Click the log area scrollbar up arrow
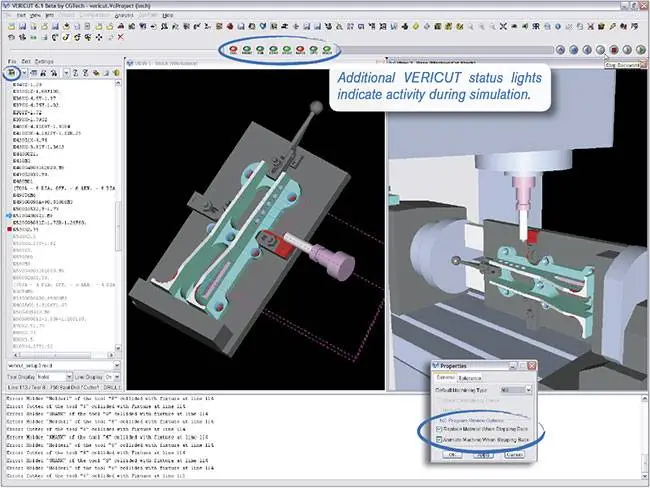The width and height of the screenshot is (650, 488). tap(645, 398)
